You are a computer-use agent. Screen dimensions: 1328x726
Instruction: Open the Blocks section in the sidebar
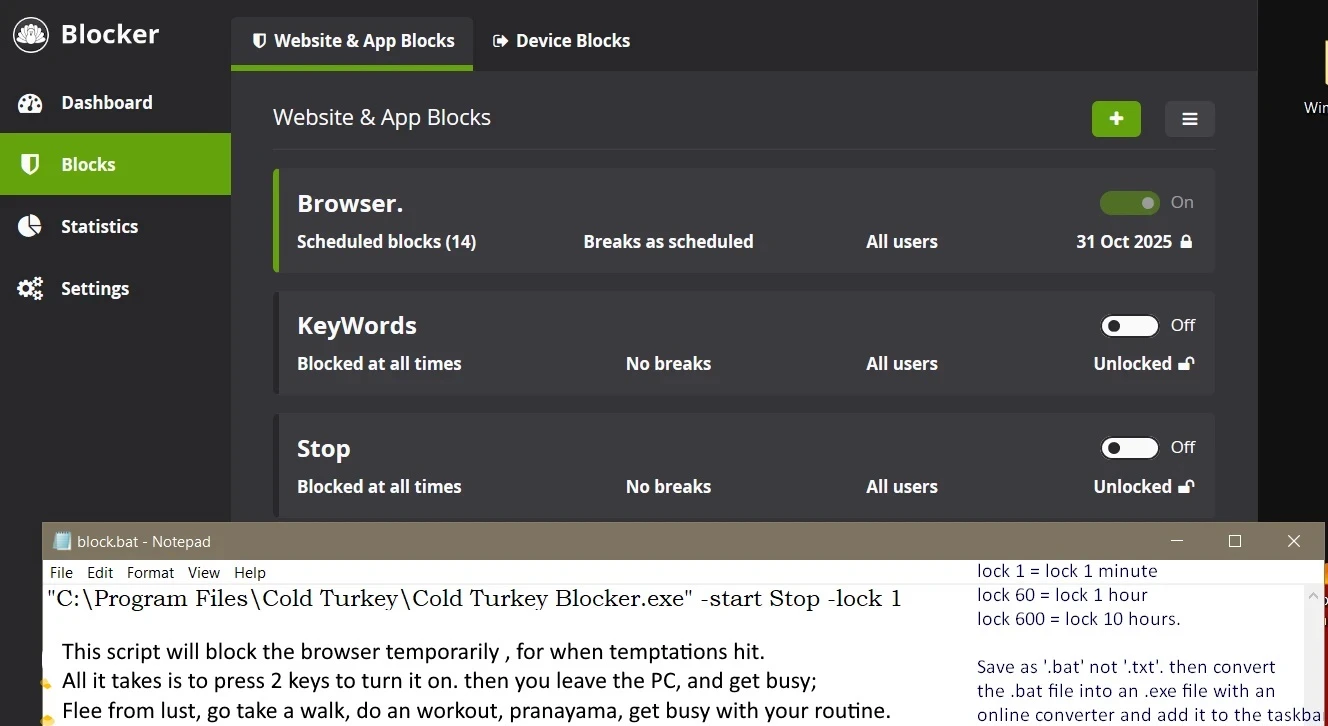pos(88,165)
